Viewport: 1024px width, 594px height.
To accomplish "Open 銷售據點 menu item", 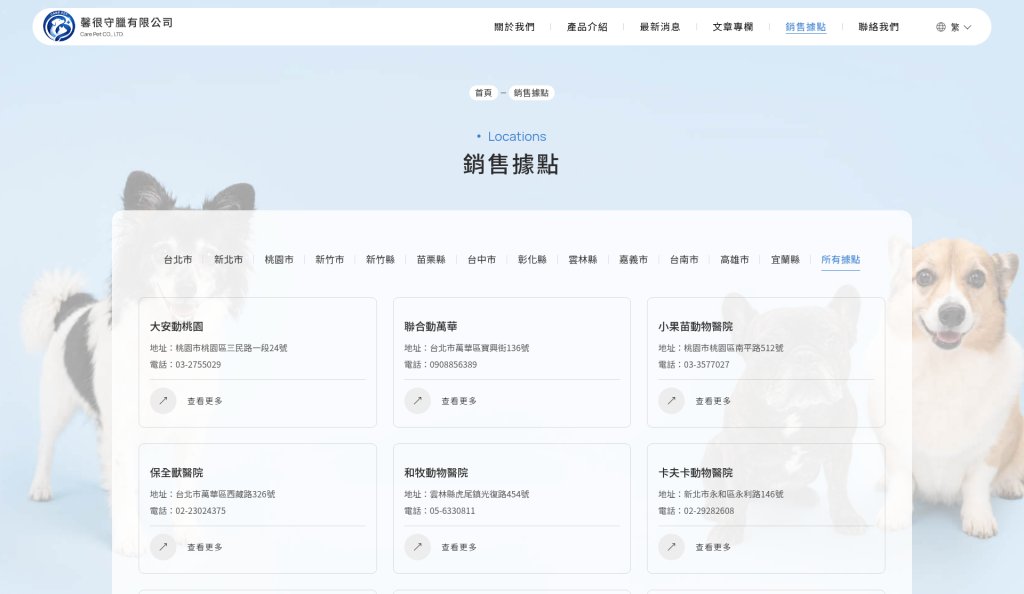I will tap(805, 27).
